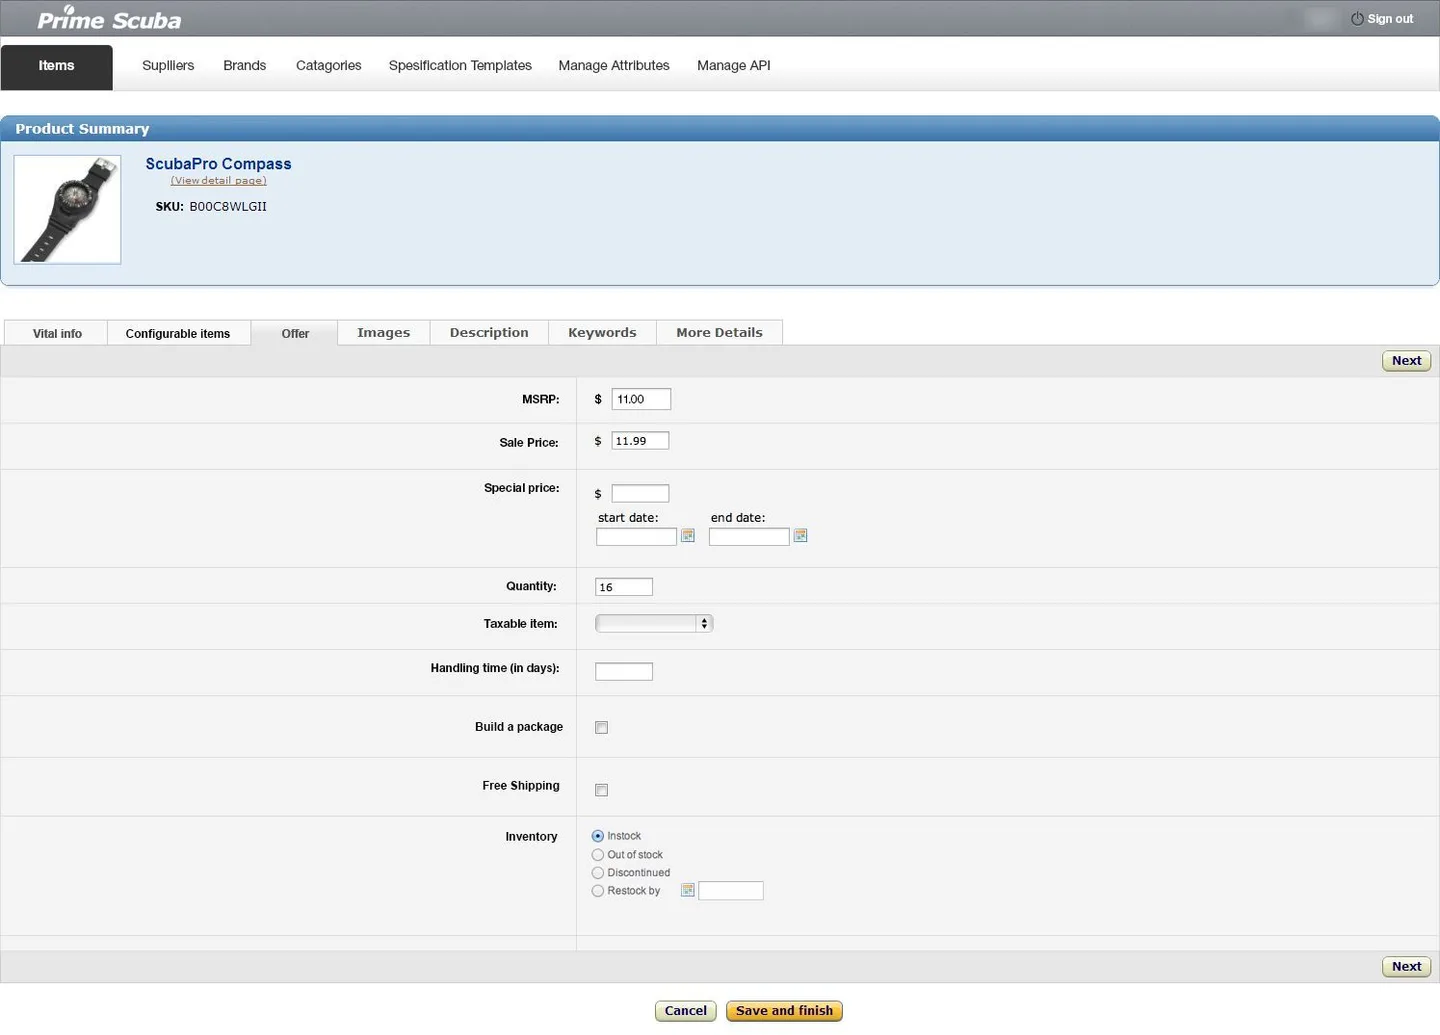Click the Special price amount field
The image size is (1440, 1035).
[x=640, y=493]
